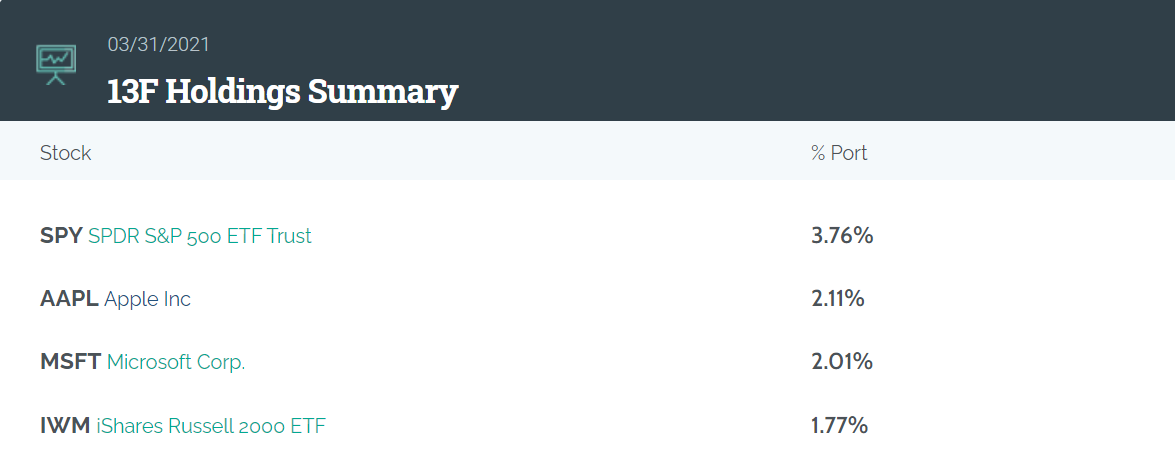The image size is (1175, 458).
Task: Click the 1.77% portfolio value for IWM
Action: [839, 426]
